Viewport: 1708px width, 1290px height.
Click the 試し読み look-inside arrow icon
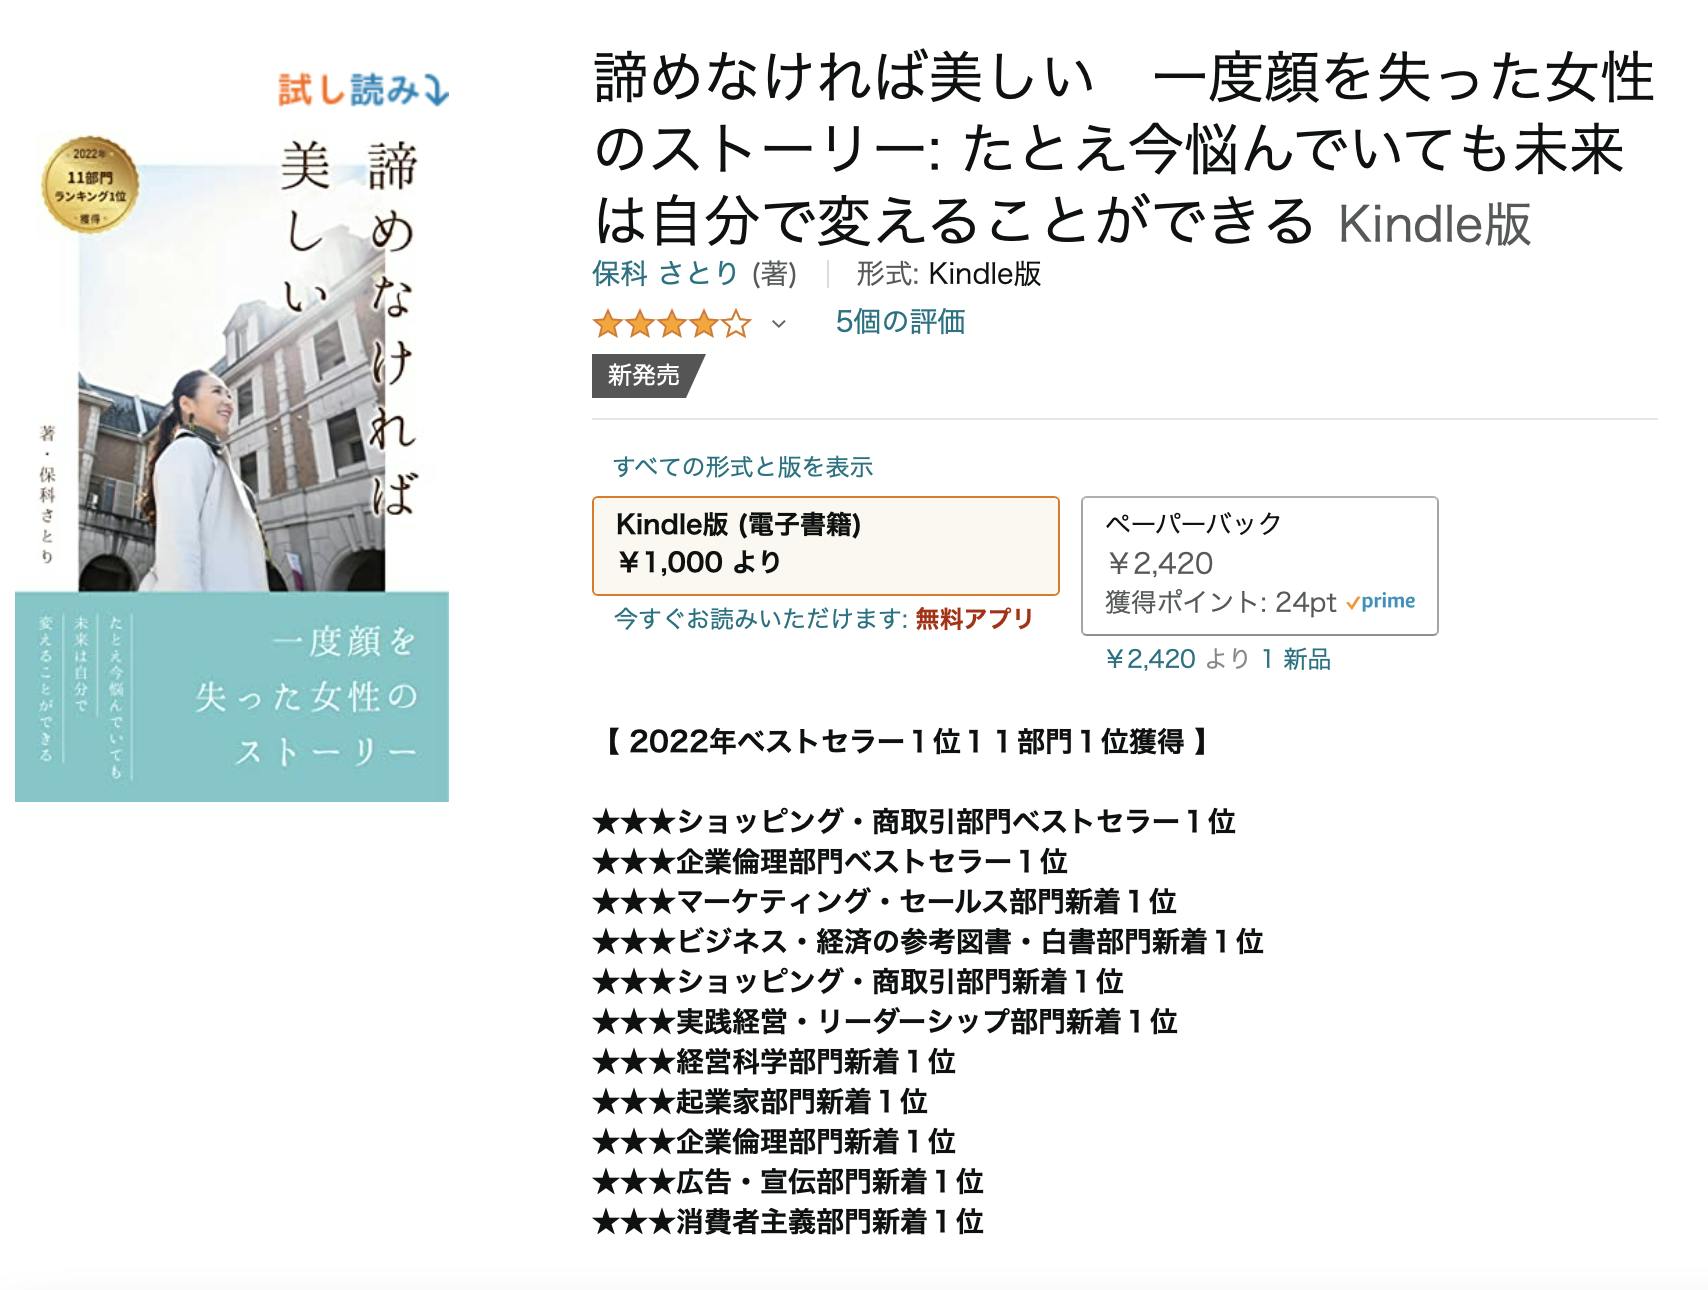coord(436,91)
